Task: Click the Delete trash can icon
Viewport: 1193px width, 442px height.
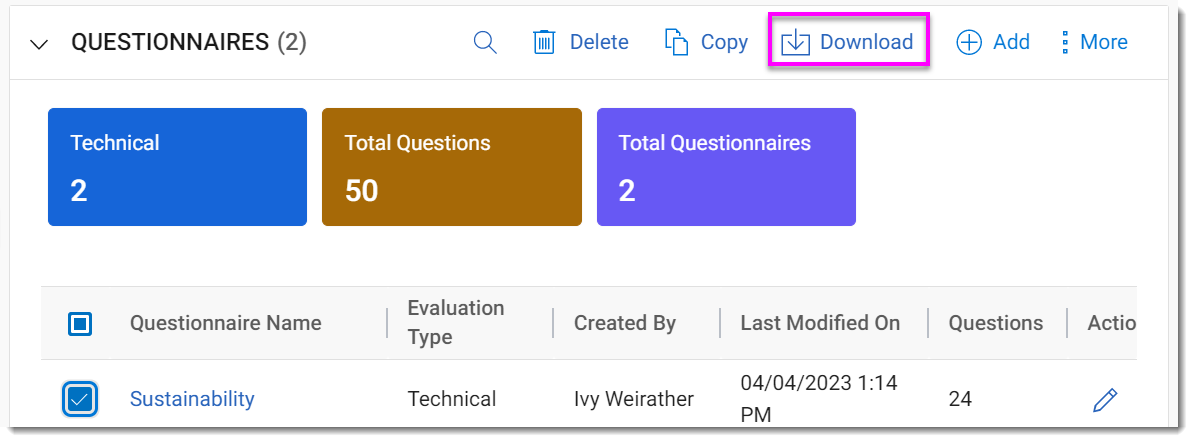Action: click(544, 42)
